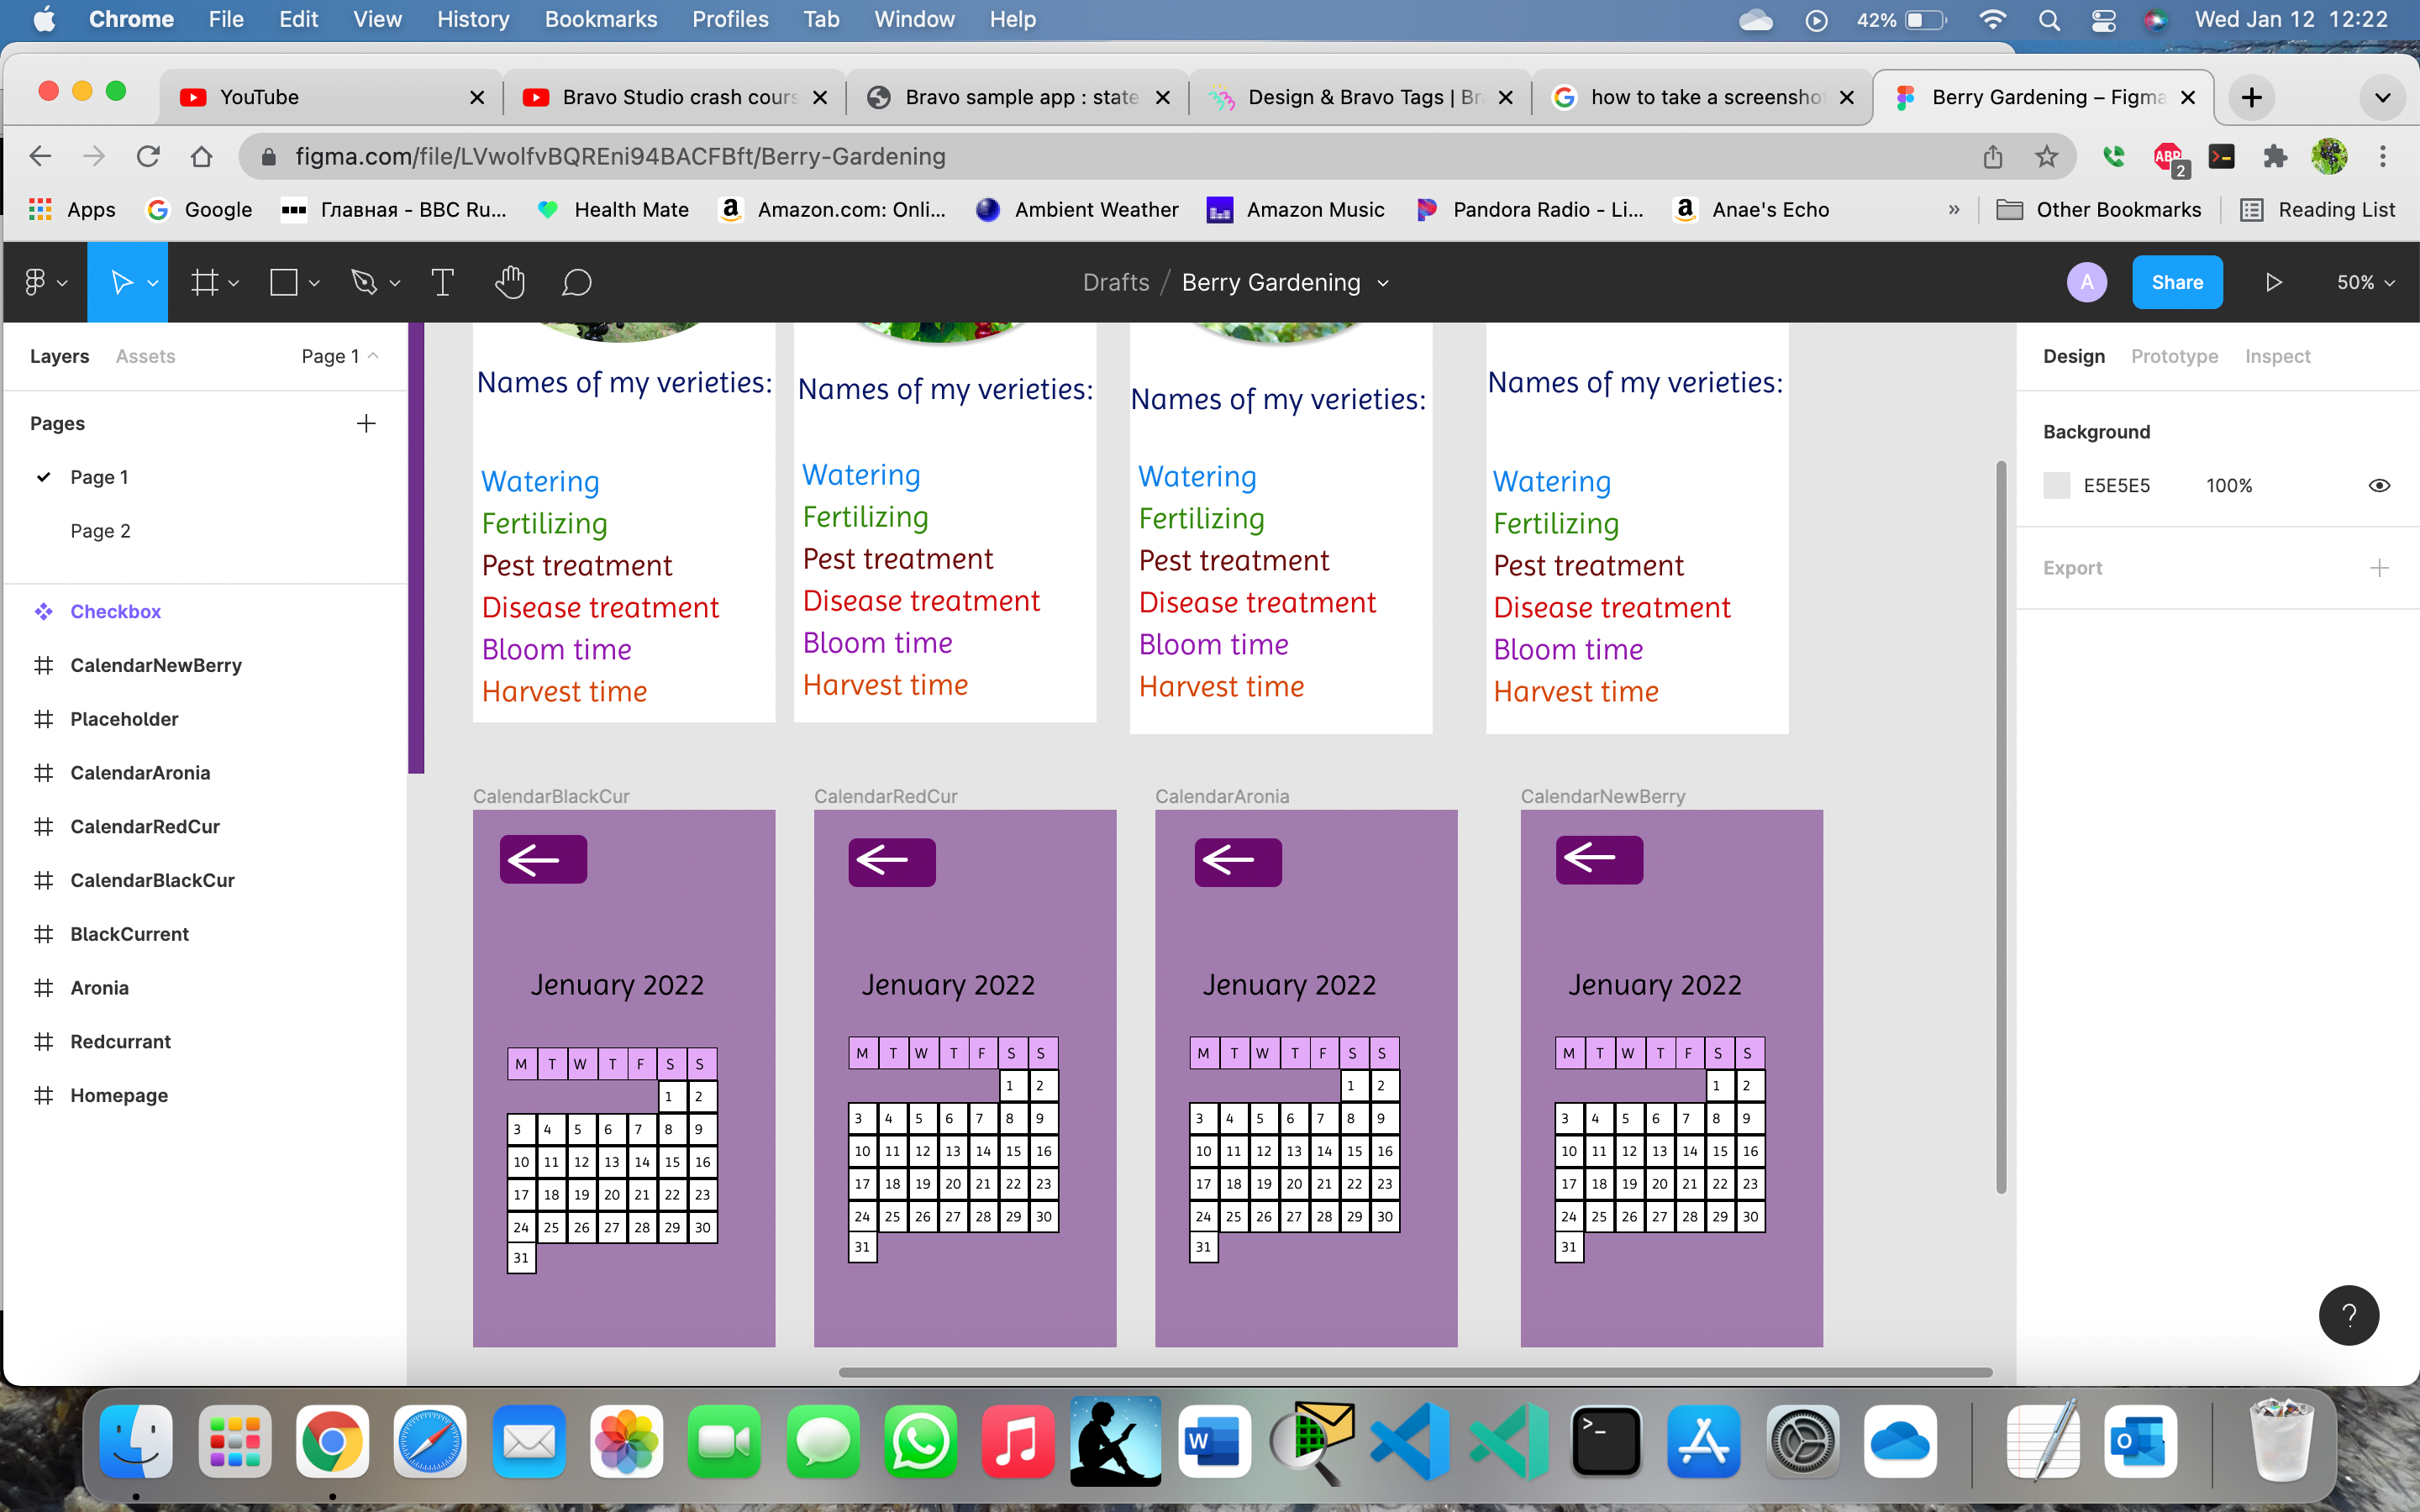This screenshot has width=2420, height=1512.
Task: Expand the Shape tools dropdown arrow
Action: [x=314, y=284]
